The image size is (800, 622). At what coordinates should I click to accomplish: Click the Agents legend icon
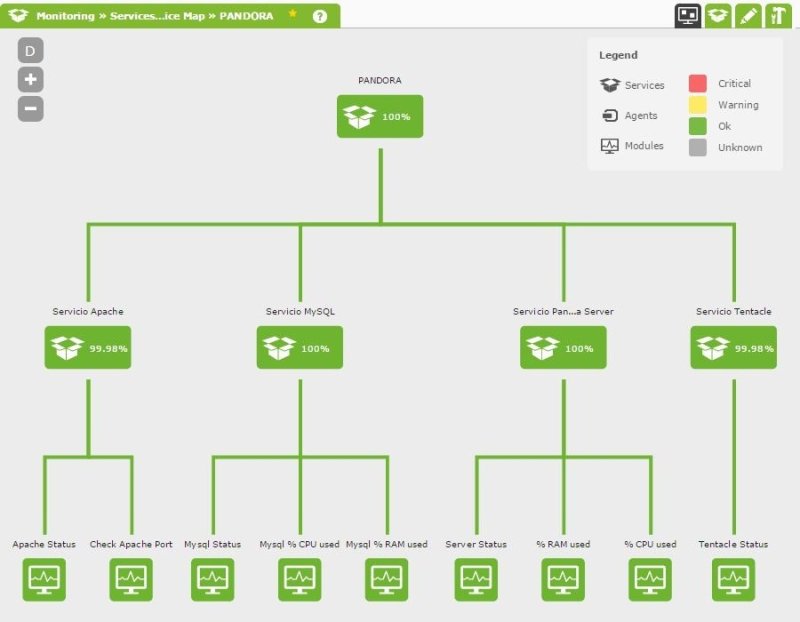tap(610, 115)
